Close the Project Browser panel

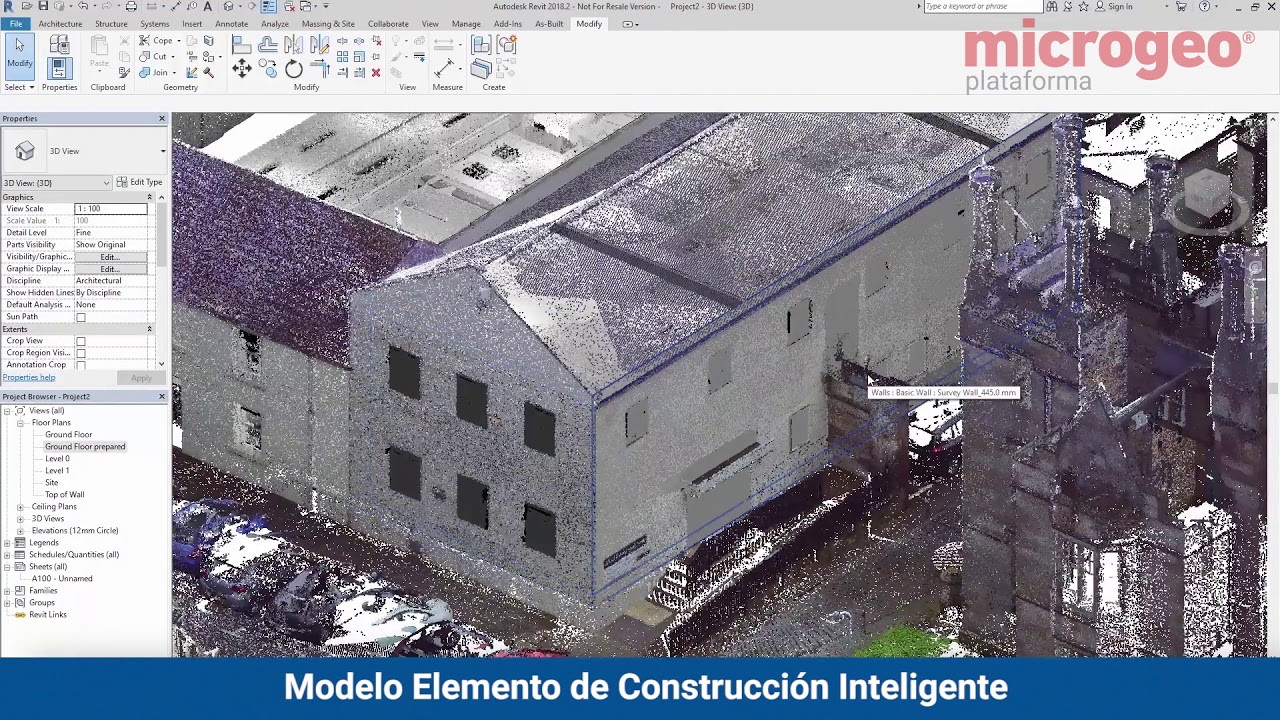pyautogui.click(x=161, y=397)
